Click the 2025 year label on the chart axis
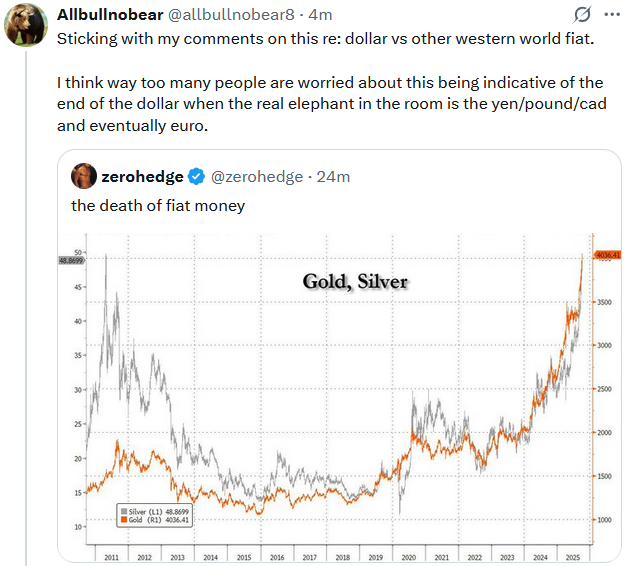 tap(573, 556)
